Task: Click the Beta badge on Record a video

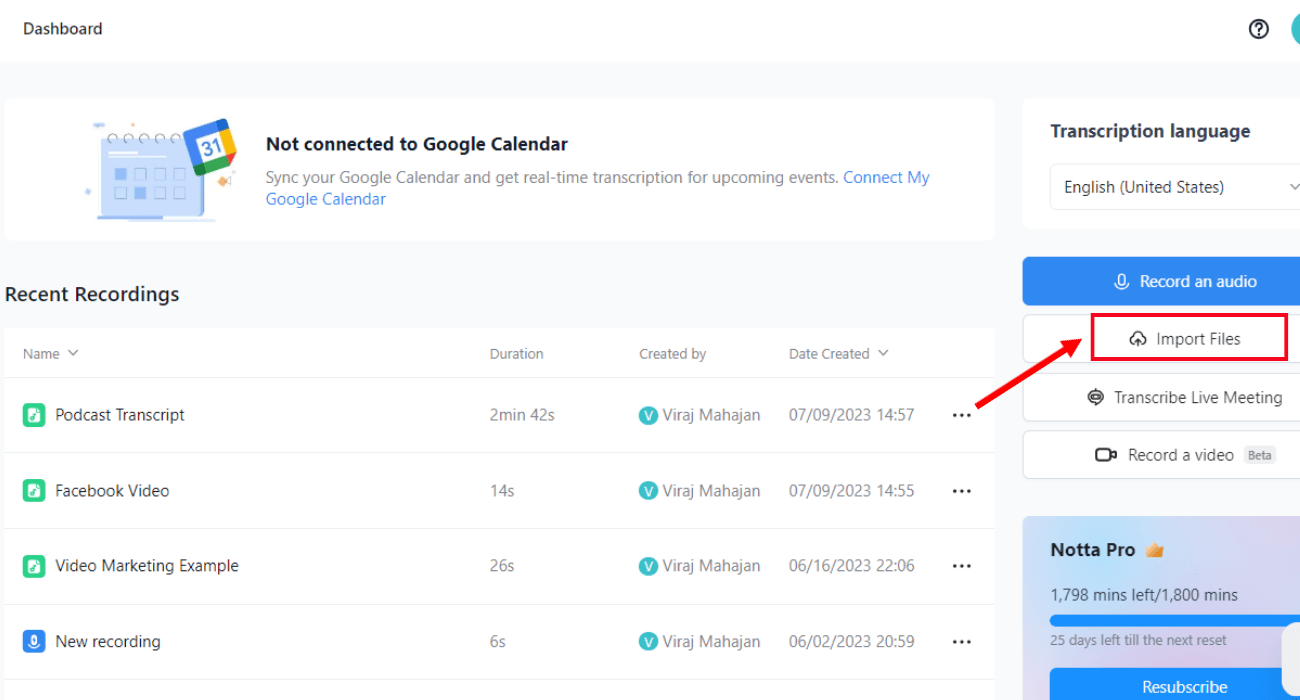Action: point(1260,455)
